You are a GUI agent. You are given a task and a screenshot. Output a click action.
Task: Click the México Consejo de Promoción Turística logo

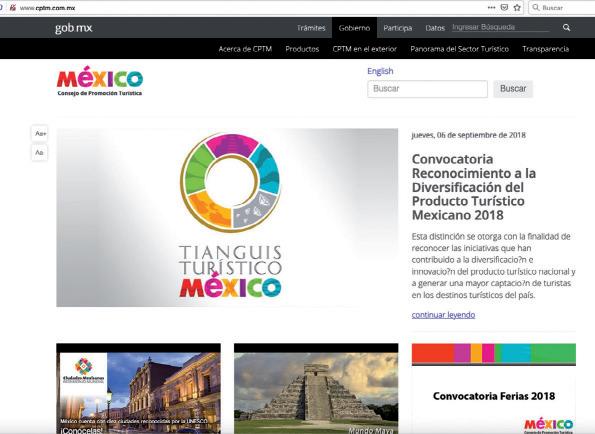[100, 81]
